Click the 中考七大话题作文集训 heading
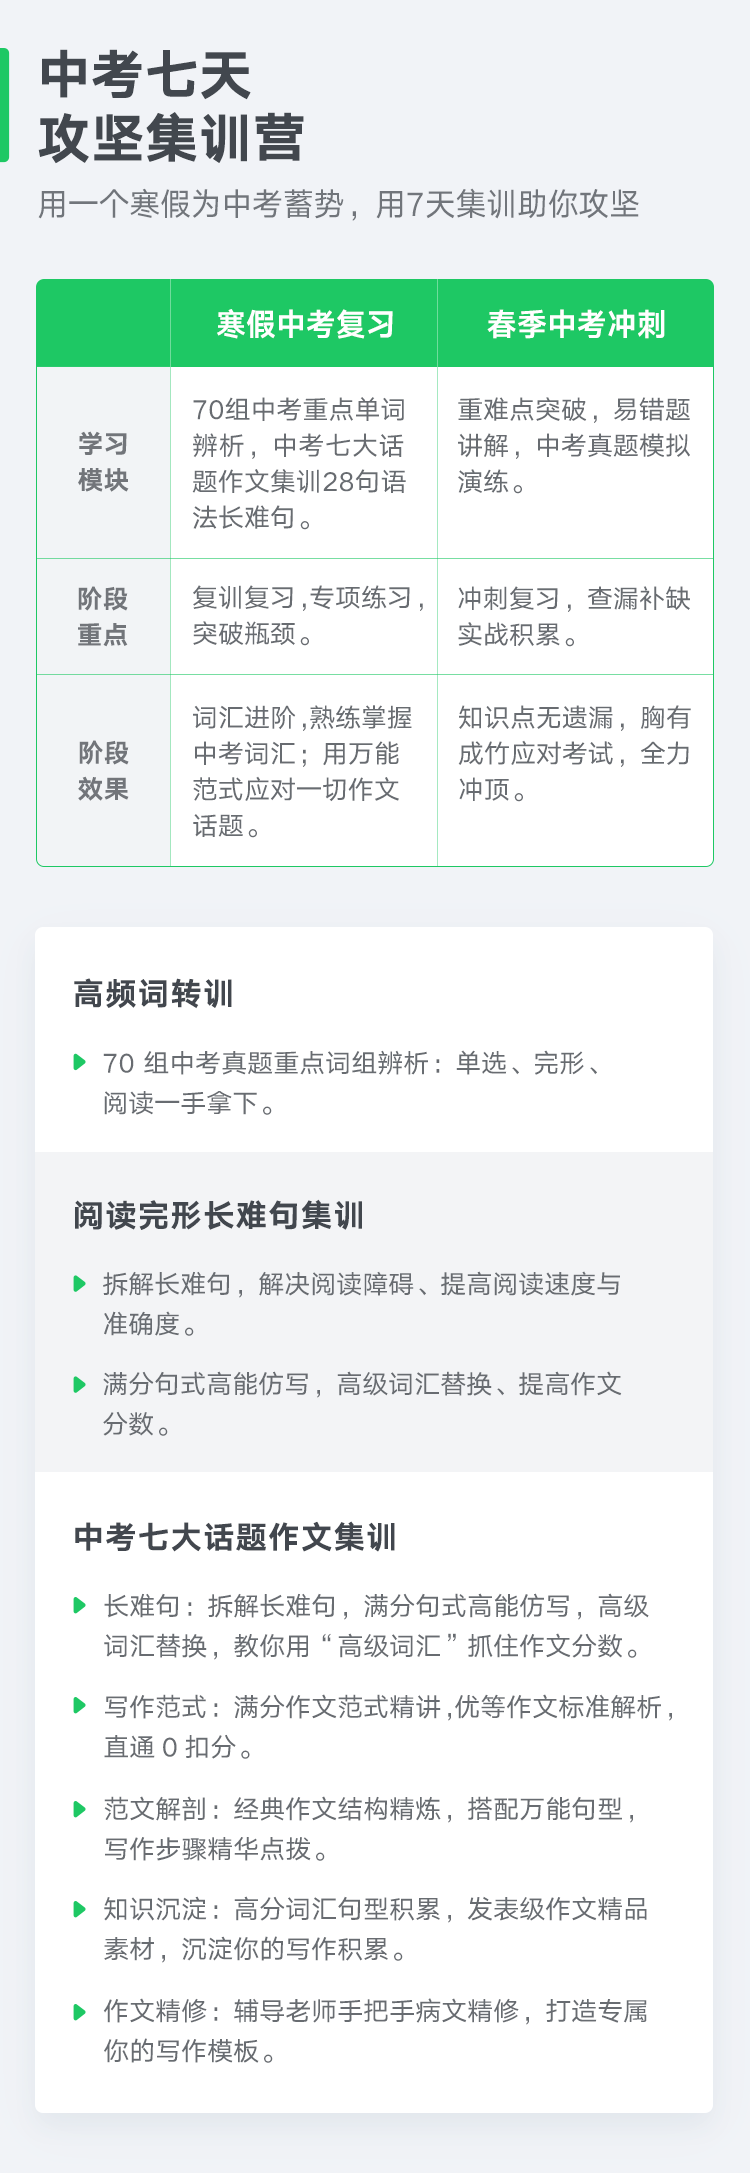750x2173 pixels. [236, 1537]
